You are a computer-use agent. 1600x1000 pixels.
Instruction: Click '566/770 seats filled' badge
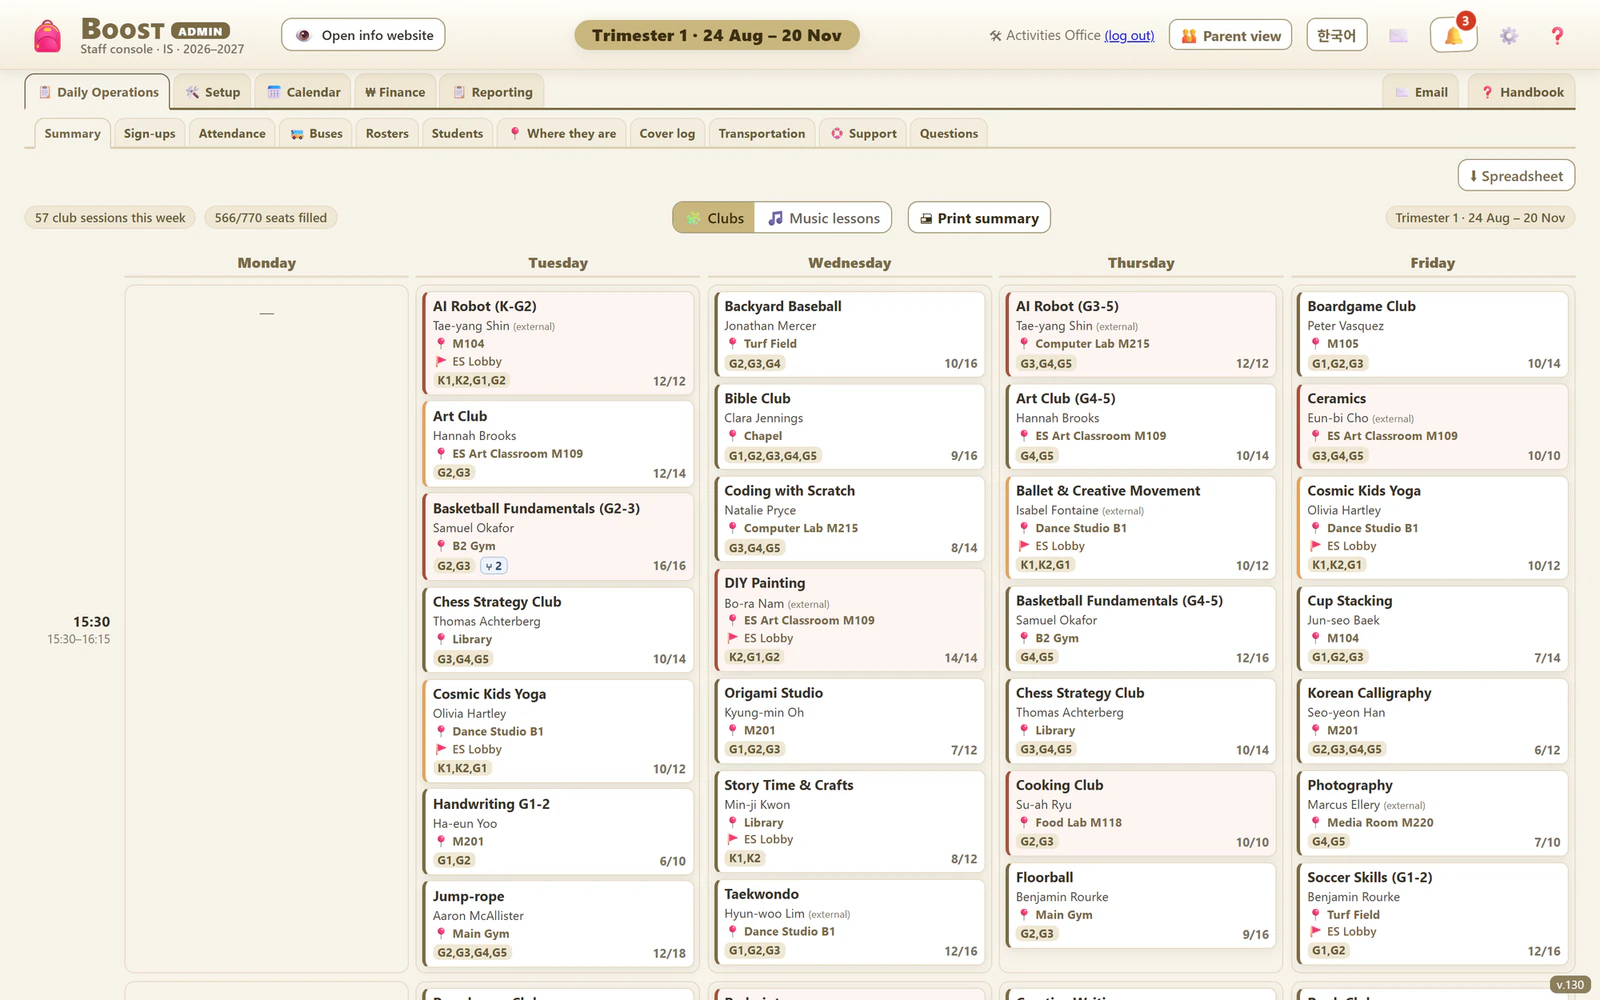[x=270, y=218]
